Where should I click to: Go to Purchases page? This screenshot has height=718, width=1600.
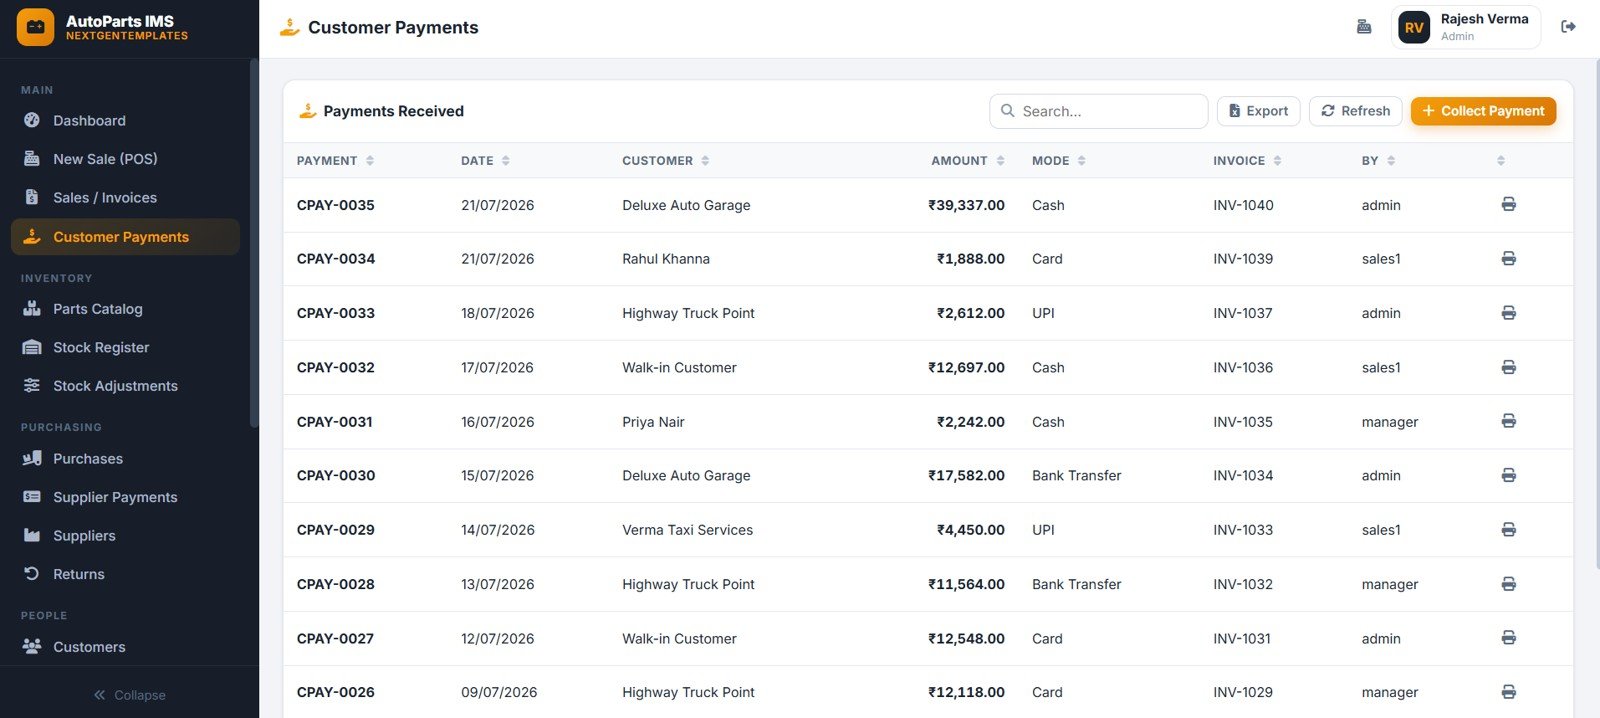tap(125, 459)
